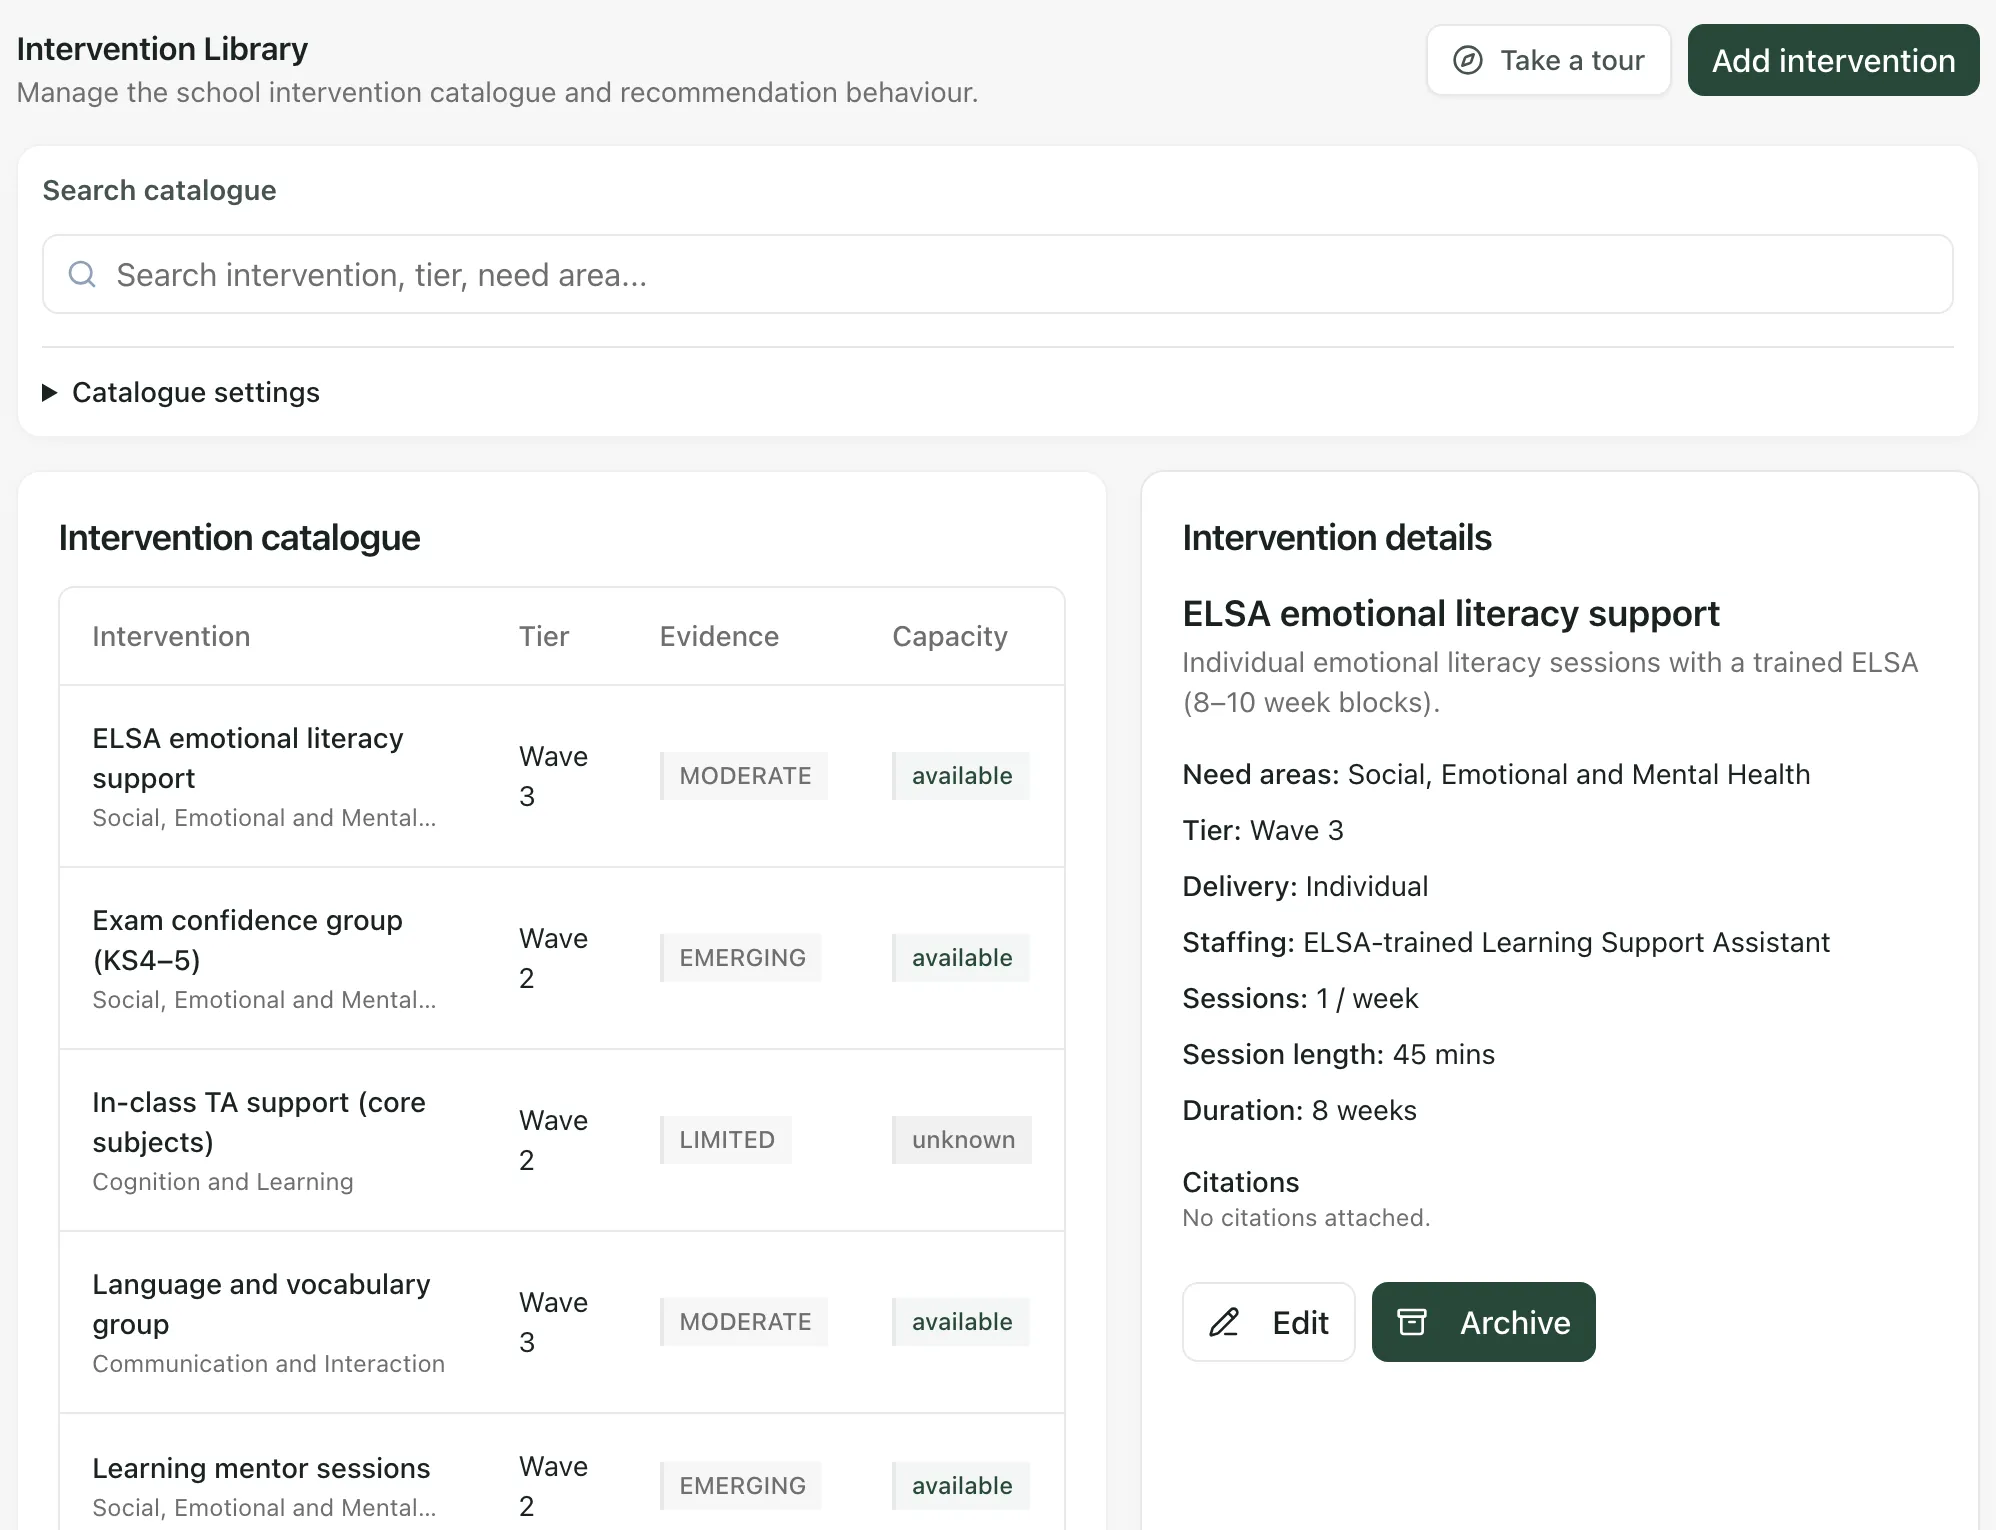
Task: Click Session length: 45 mins line
Action: point(1338,1054)
